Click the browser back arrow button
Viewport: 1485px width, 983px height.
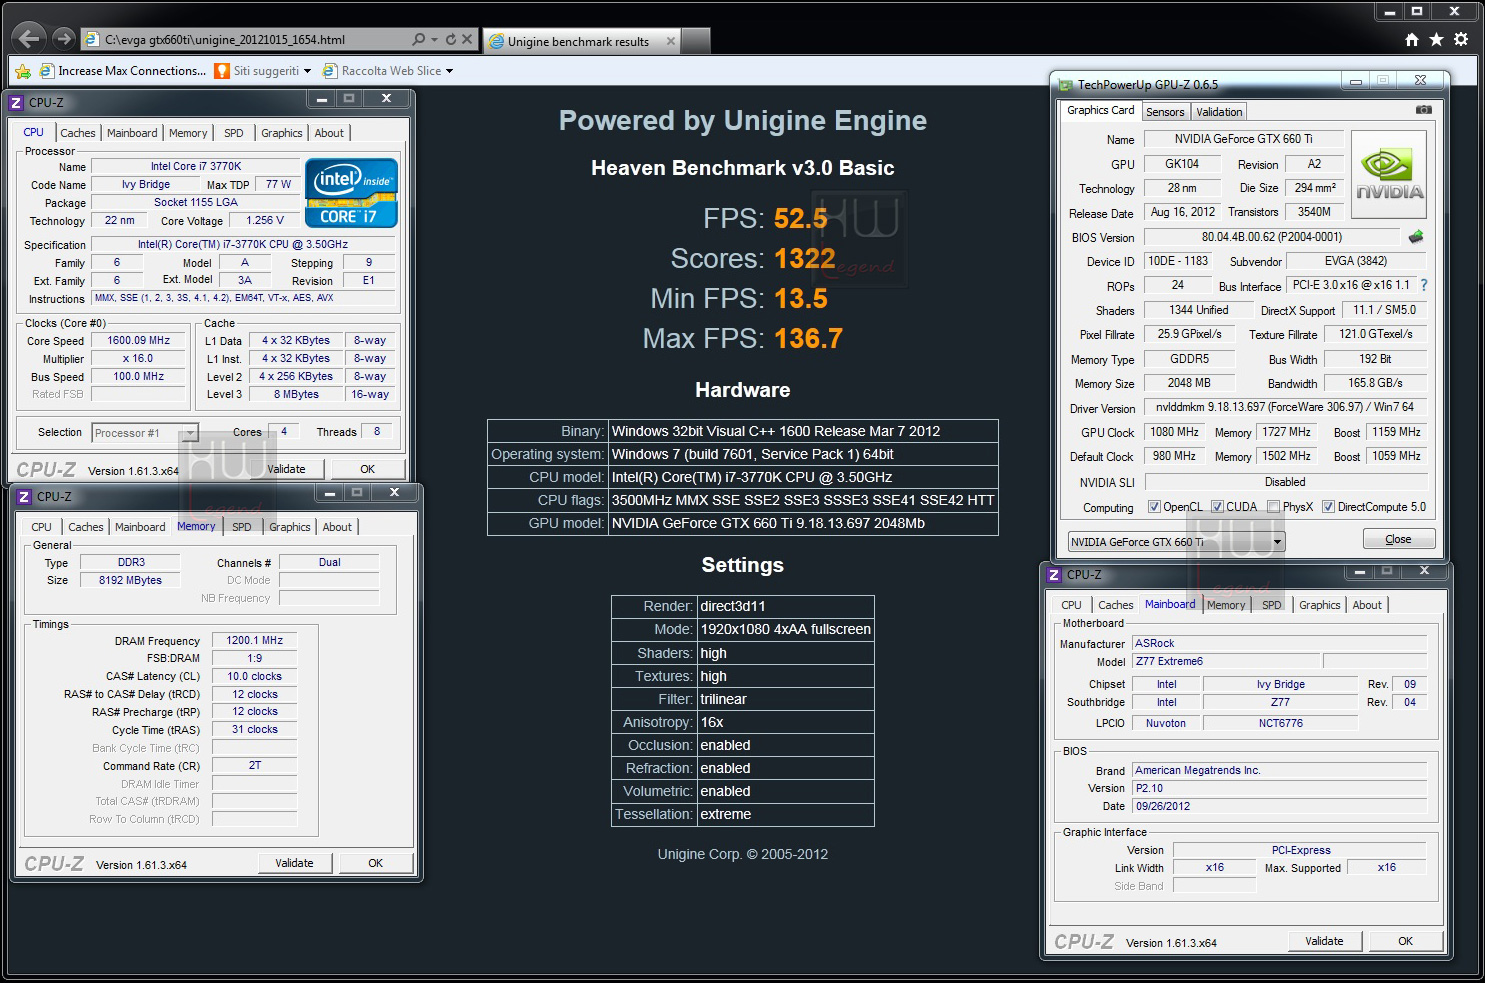click(29, 39)
